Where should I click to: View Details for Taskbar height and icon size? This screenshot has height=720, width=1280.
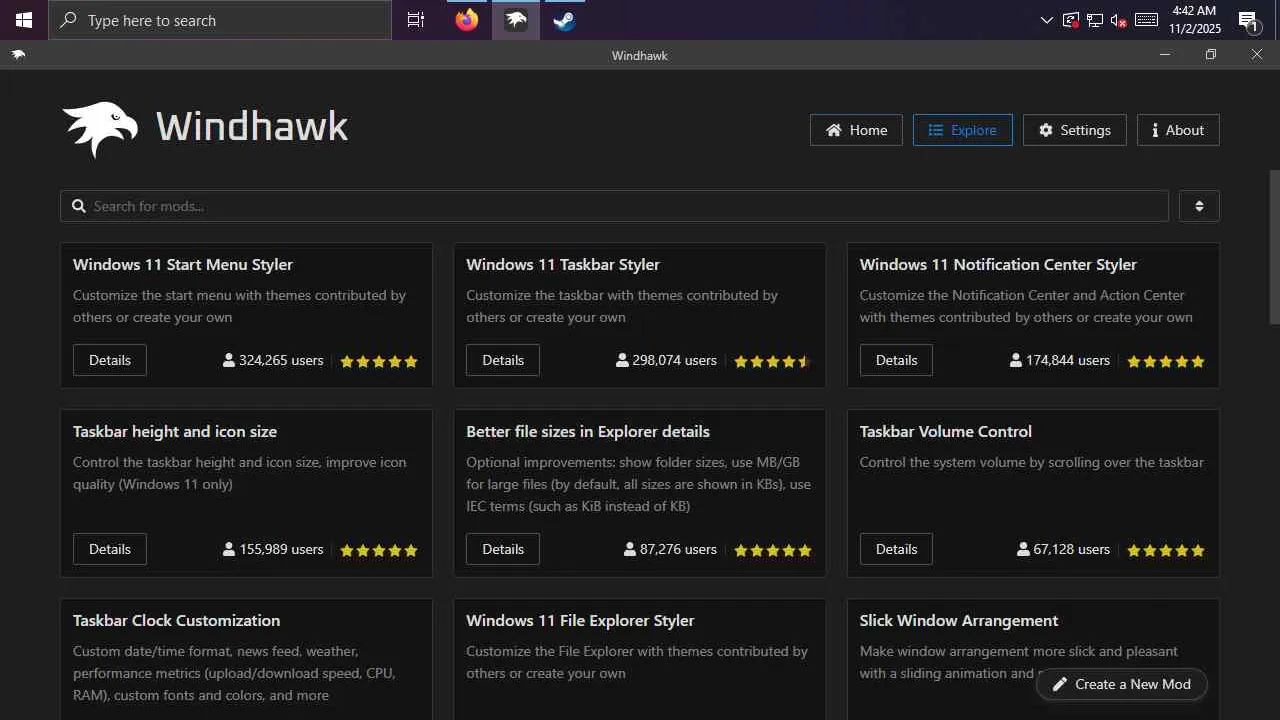(x=110, y=549)
